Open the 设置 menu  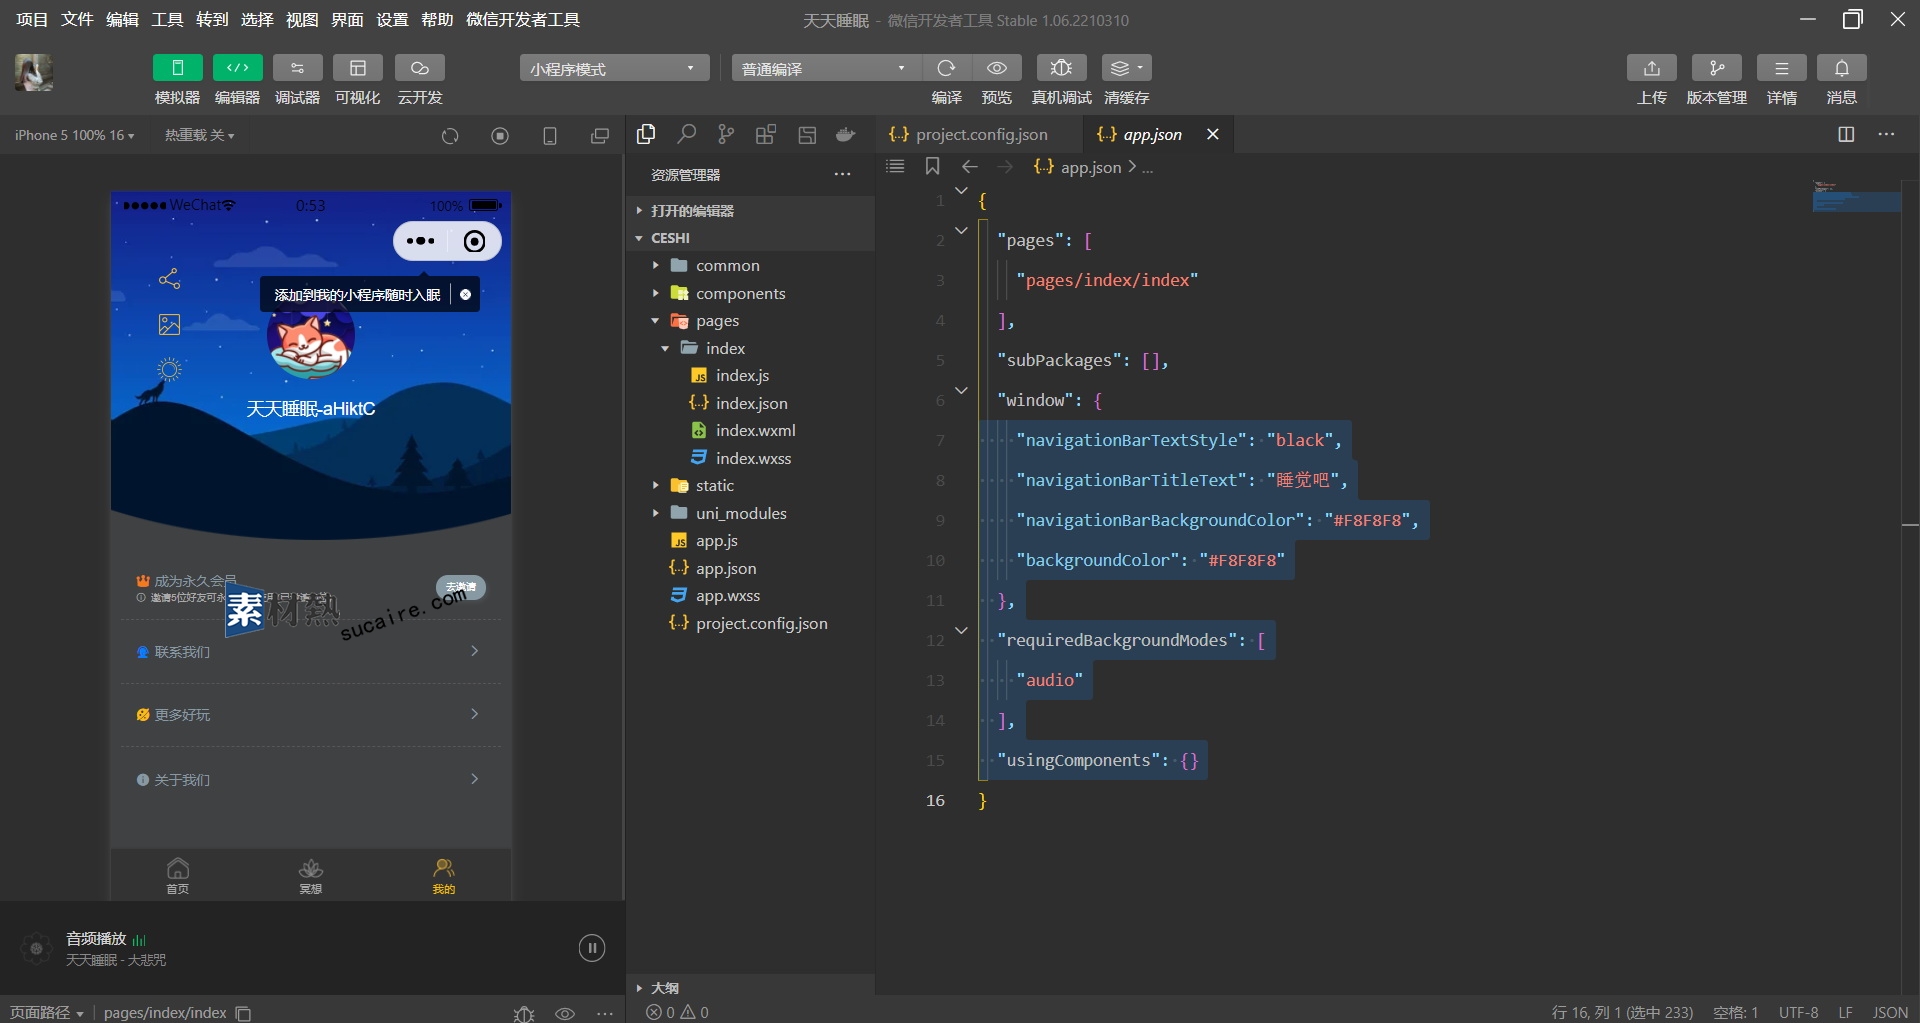(392, 19)
